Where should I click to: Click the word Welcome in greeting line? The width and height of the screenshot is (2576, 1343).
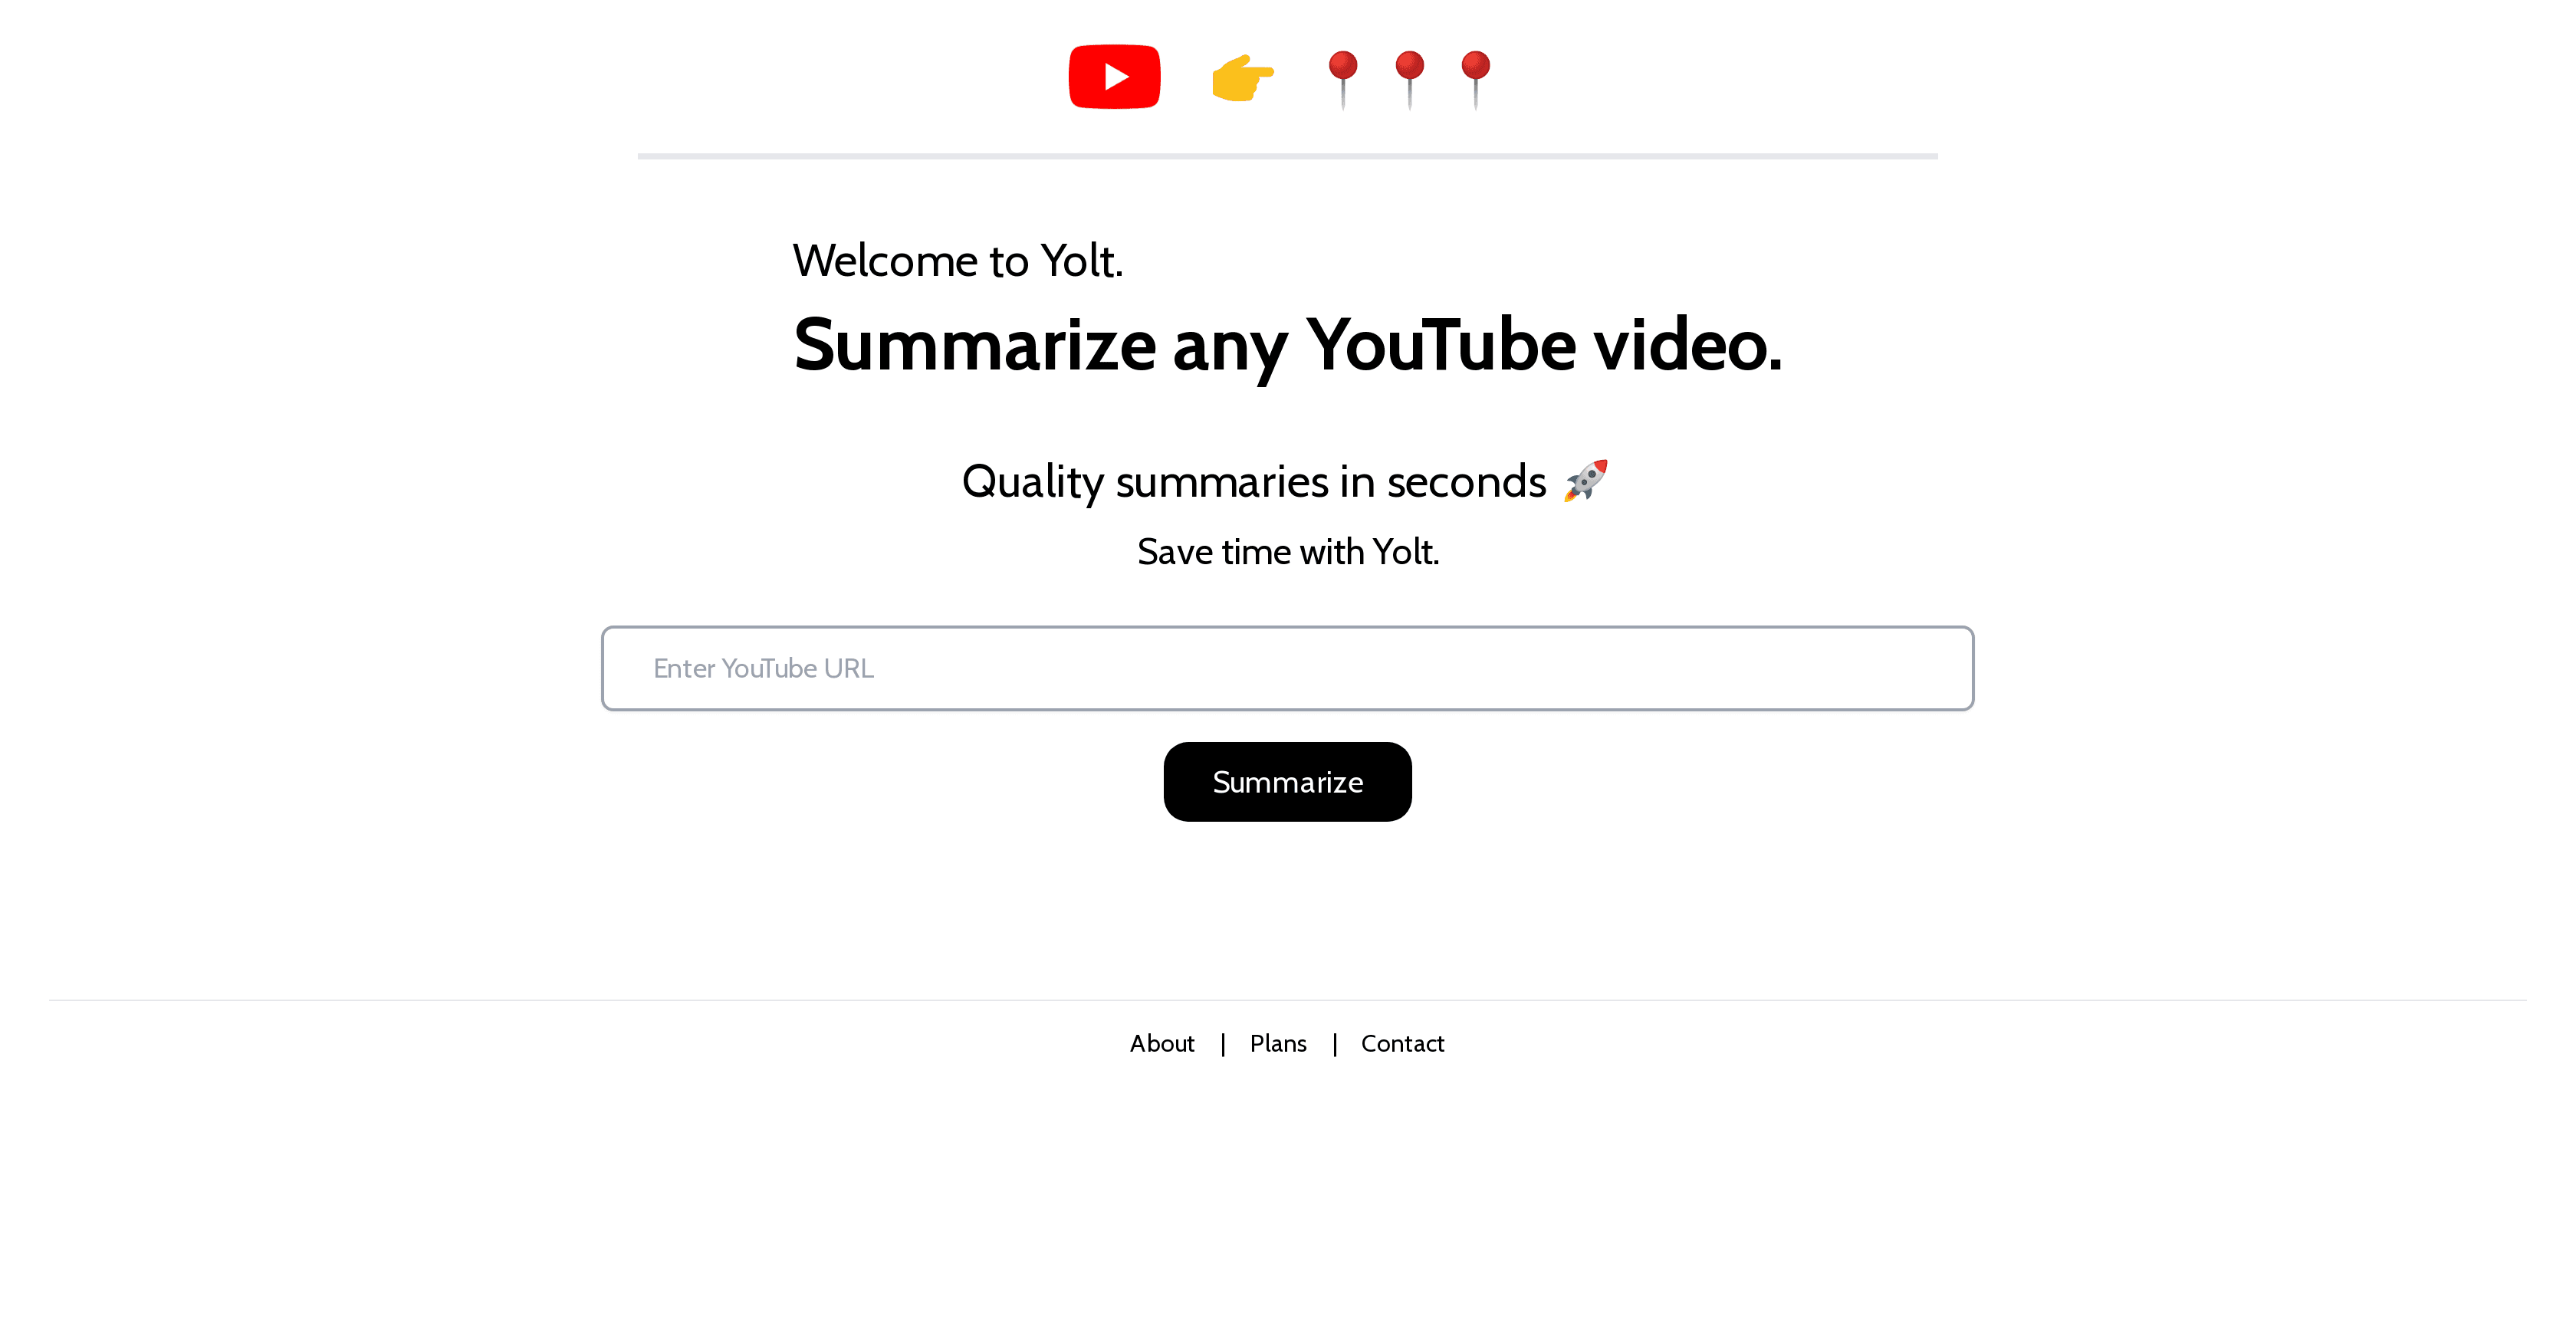point(885,261)
